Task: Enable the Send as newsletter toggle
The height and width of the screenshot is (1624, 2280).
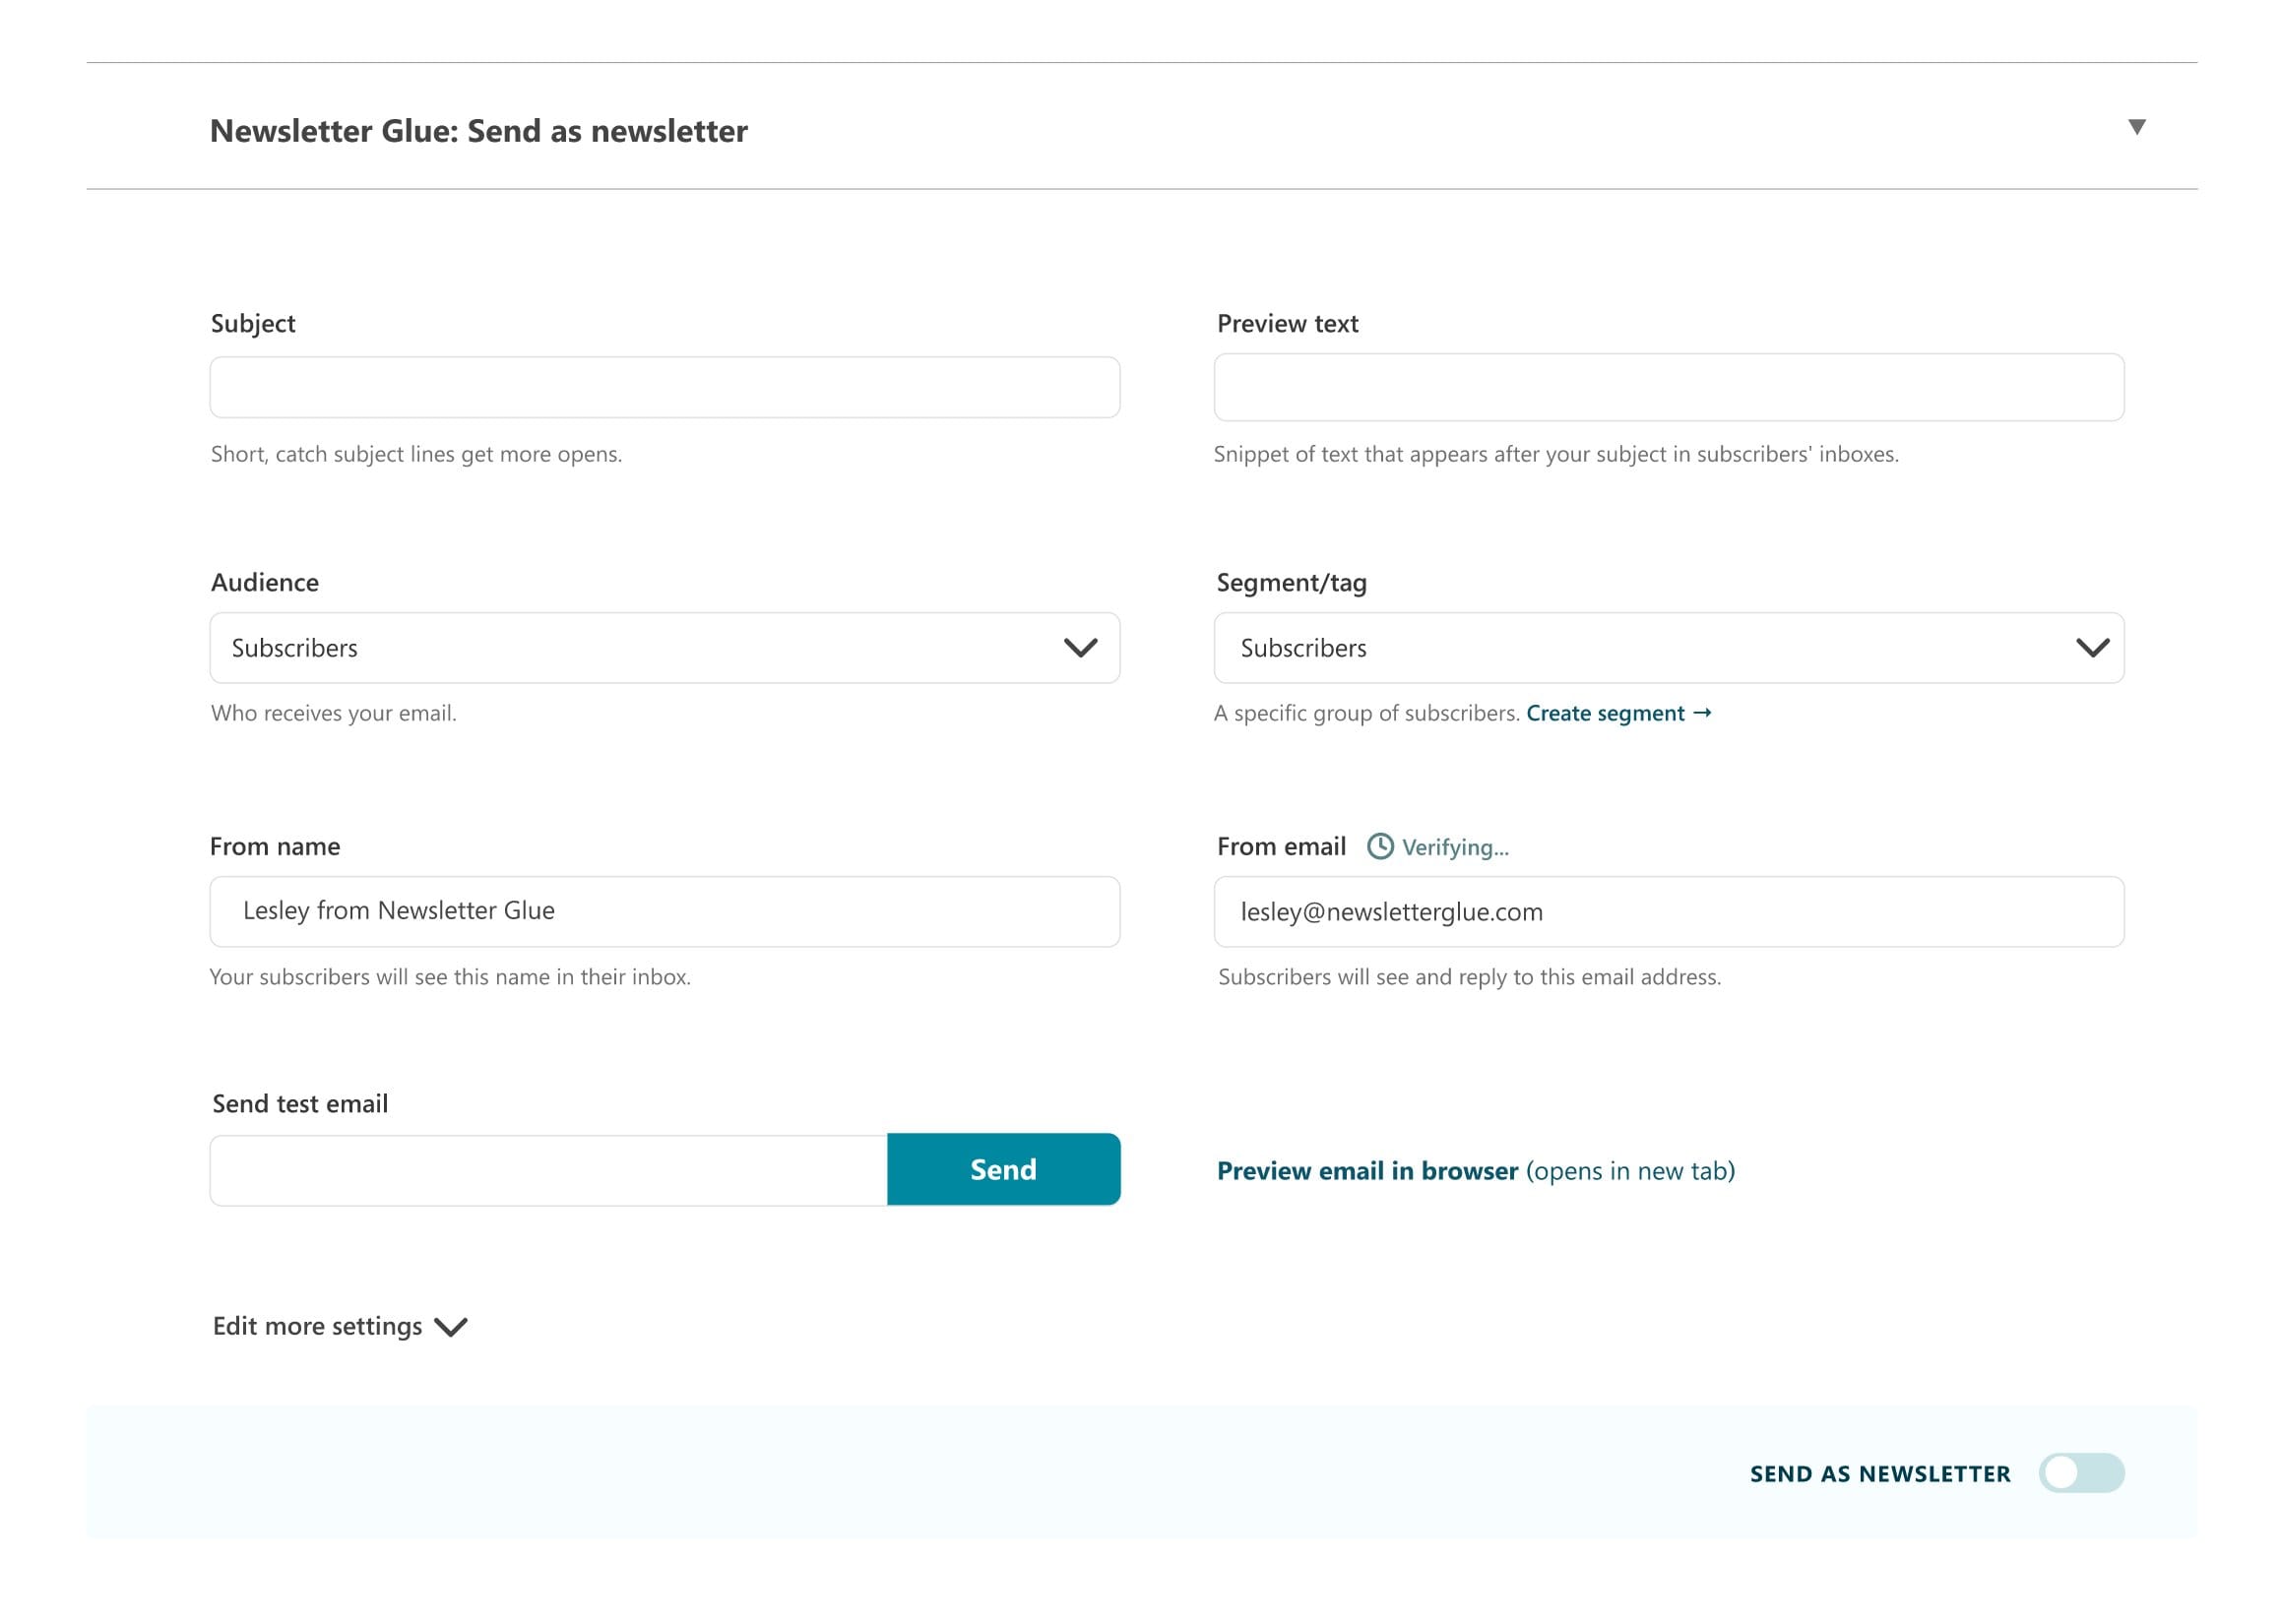Action: [2081, 1473]
